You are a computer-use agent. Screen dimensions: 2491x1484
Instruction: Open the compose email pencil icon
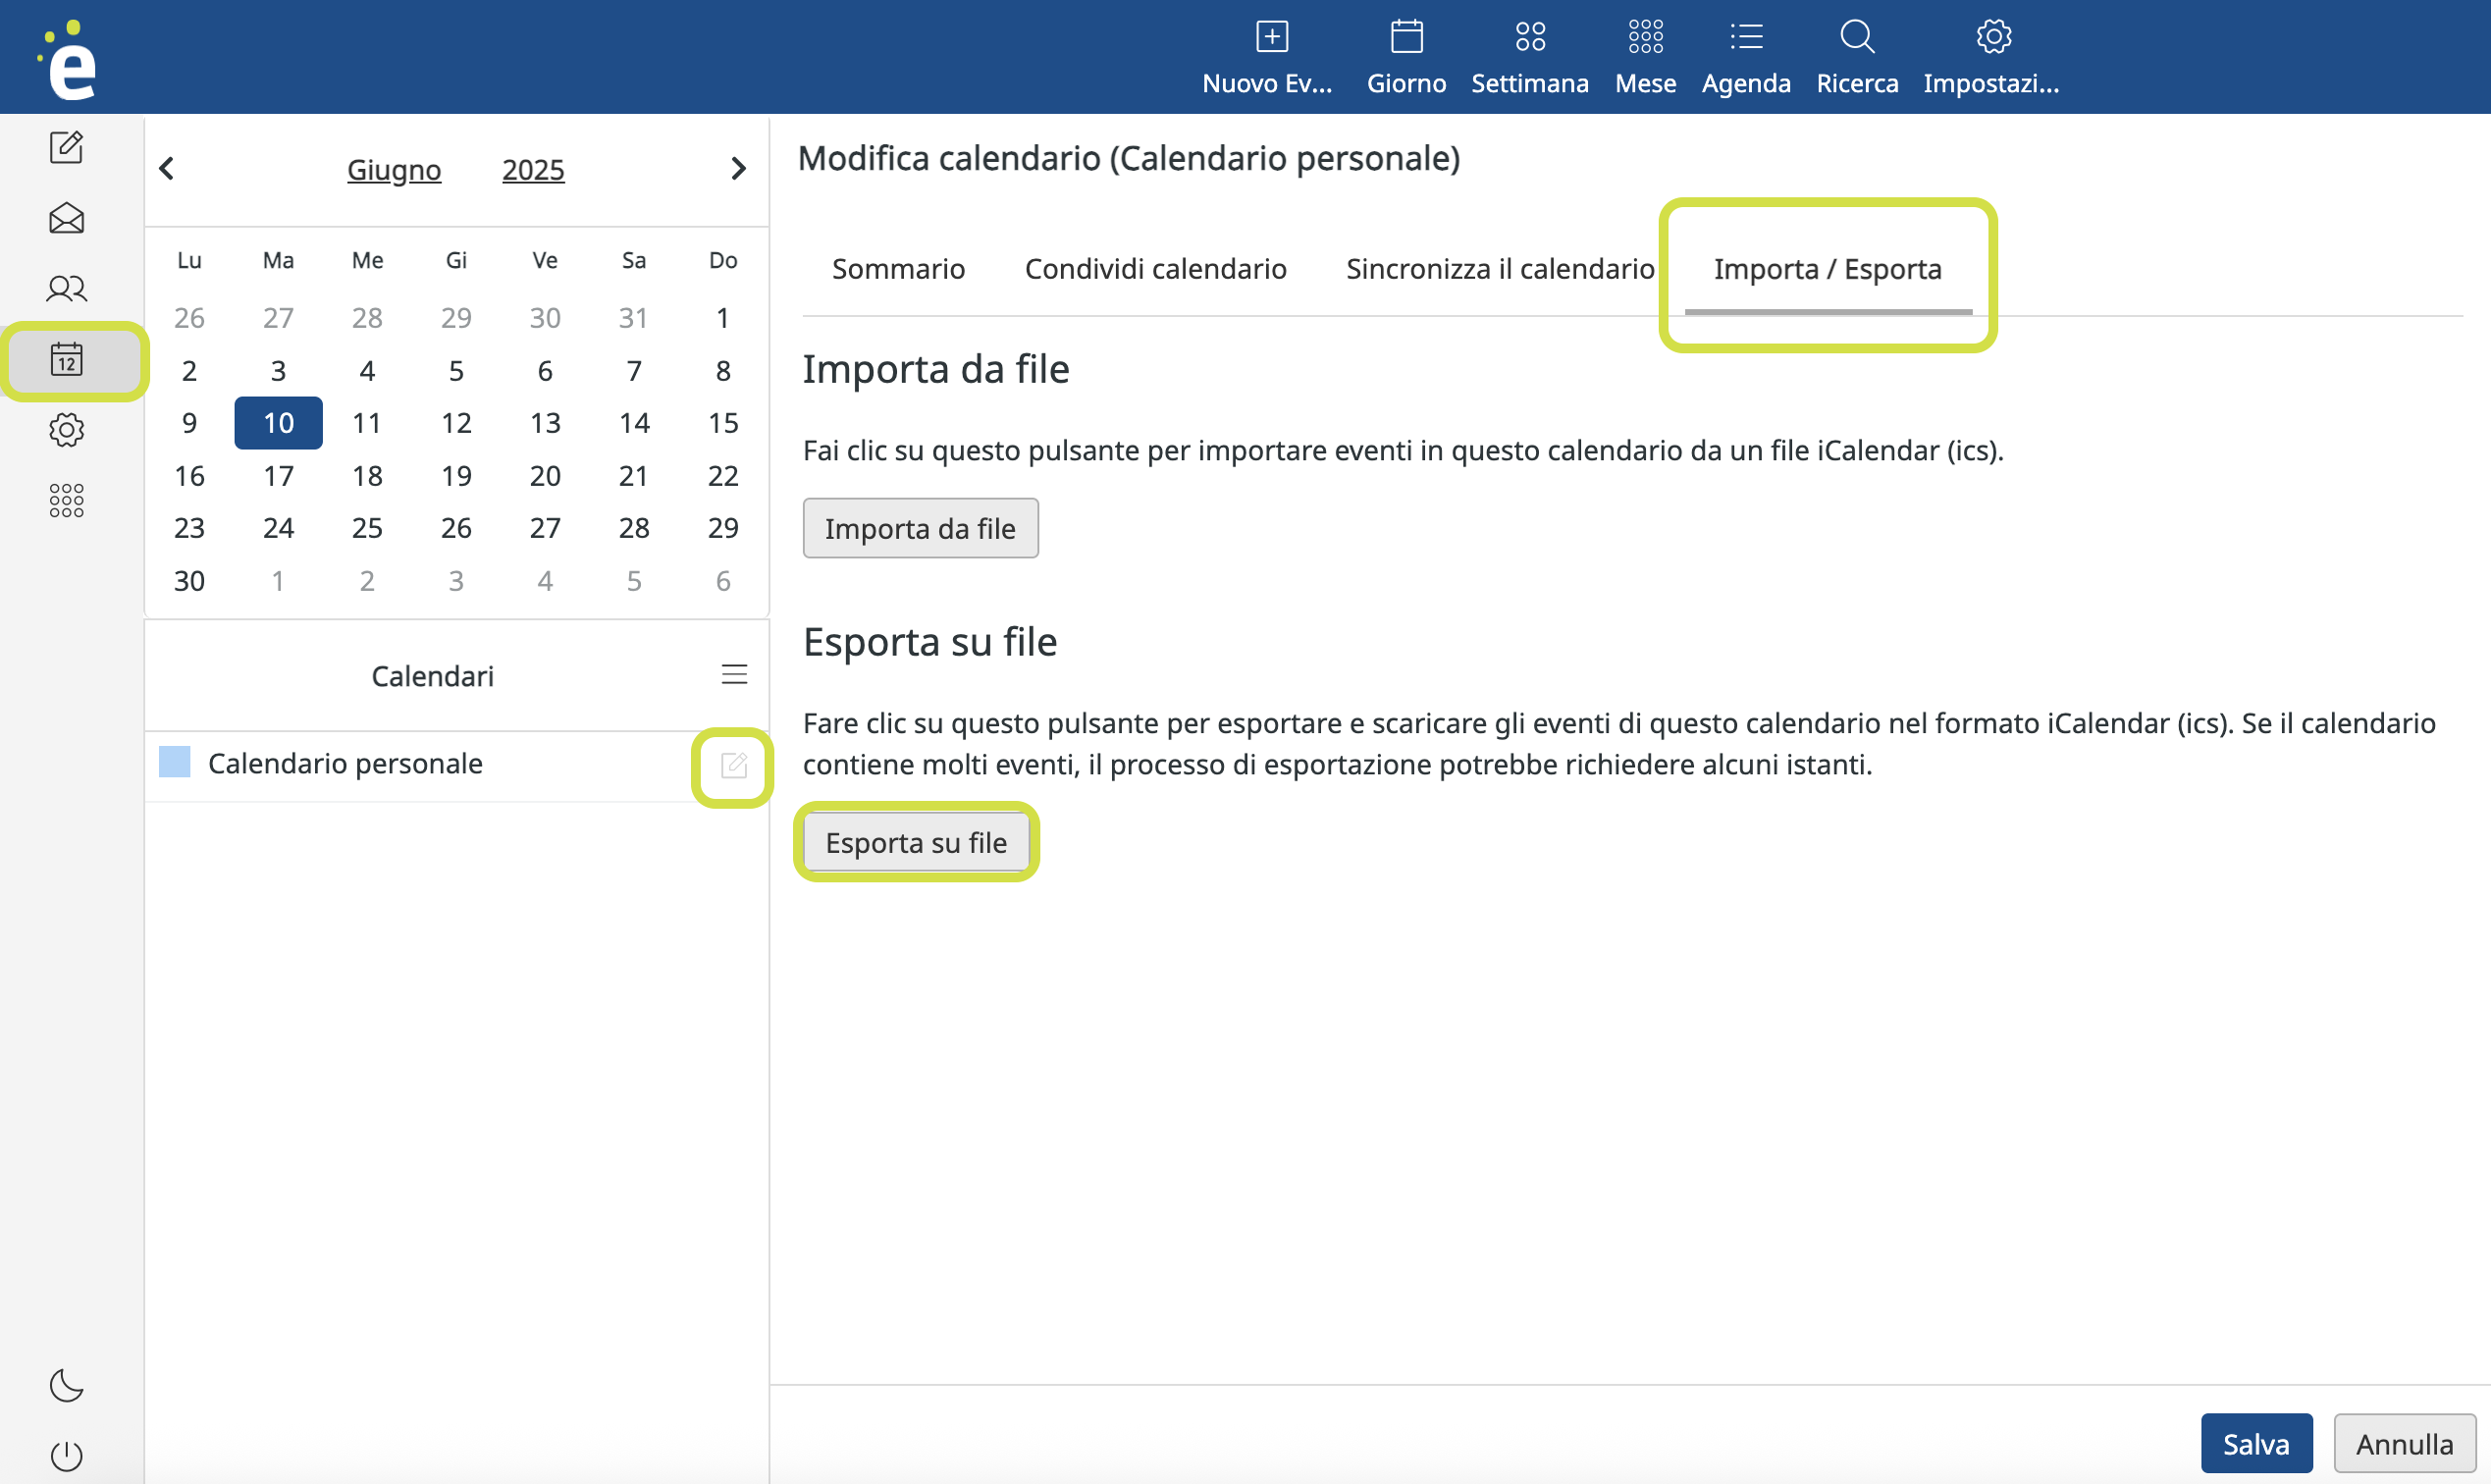pos(66,148)
